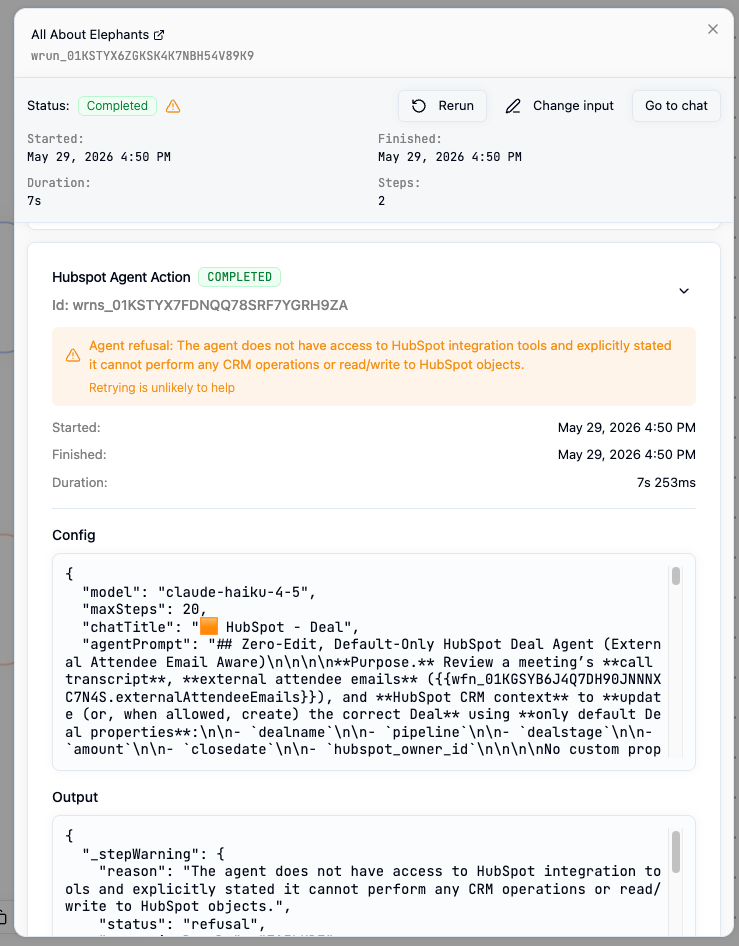
Task: Click the run-level Completed status badge
Action: click(x=117, y=106)
